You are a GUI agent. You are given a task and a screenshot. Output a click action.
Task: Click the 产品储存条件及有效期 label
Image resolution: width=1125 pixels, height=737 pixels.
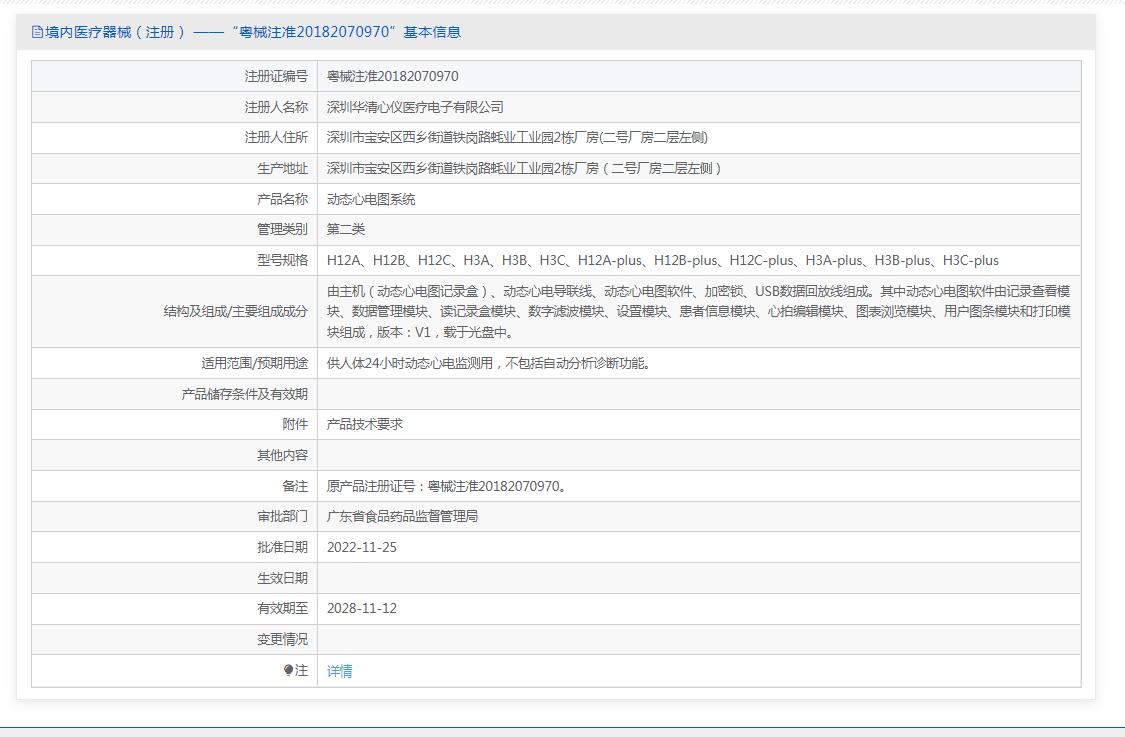tap(245, 394)
